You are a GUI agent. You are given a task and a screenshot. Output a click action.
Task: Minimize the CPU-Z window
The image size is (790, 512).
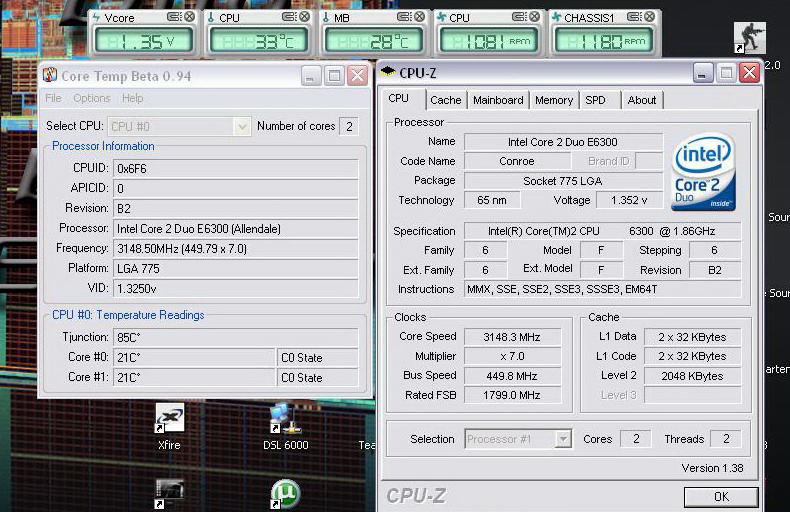pos(703,73)
